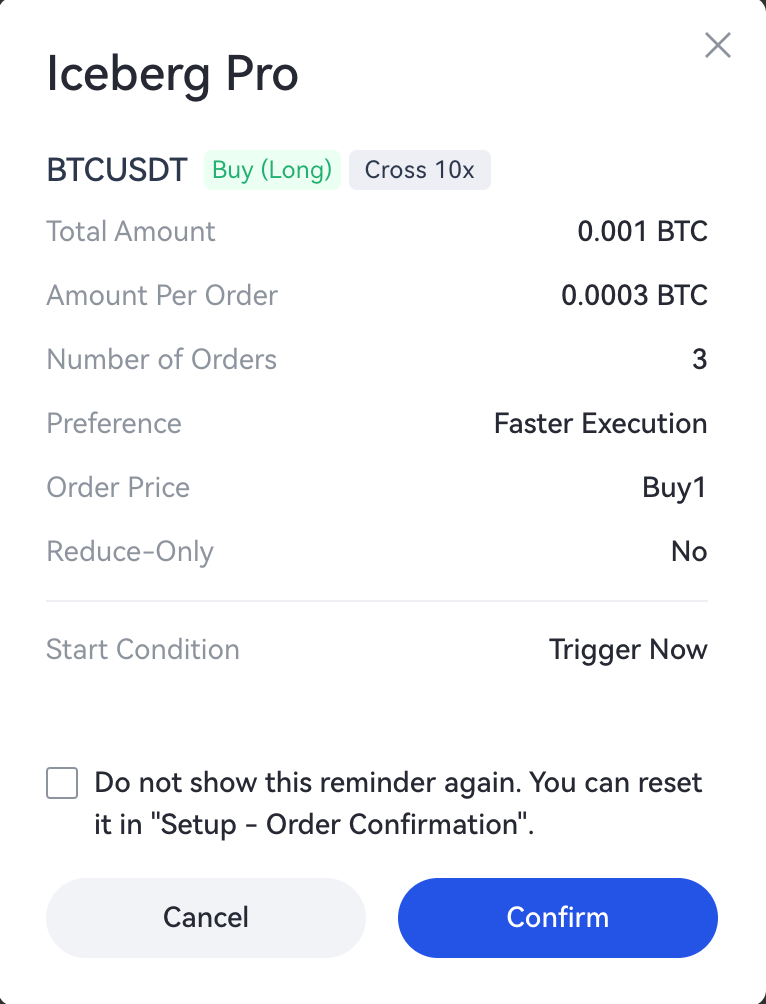Click the 0.0003 BTC per-order value

(634, 295)
